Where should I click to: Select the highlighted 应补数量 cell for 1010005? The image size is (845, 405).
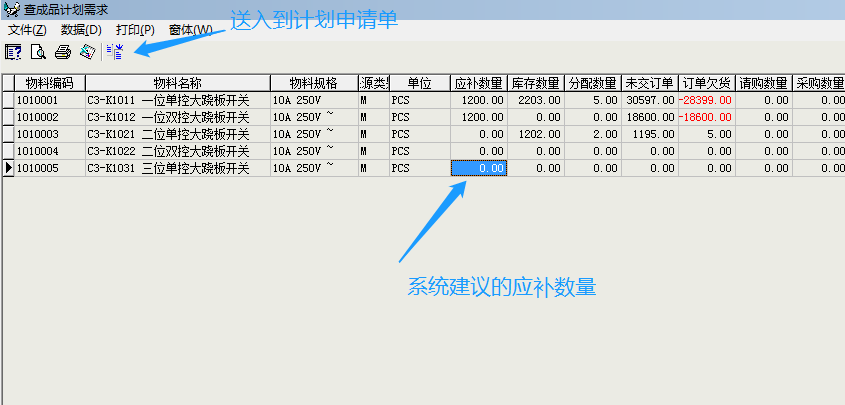pyautogui.click(x=478, y=168)
